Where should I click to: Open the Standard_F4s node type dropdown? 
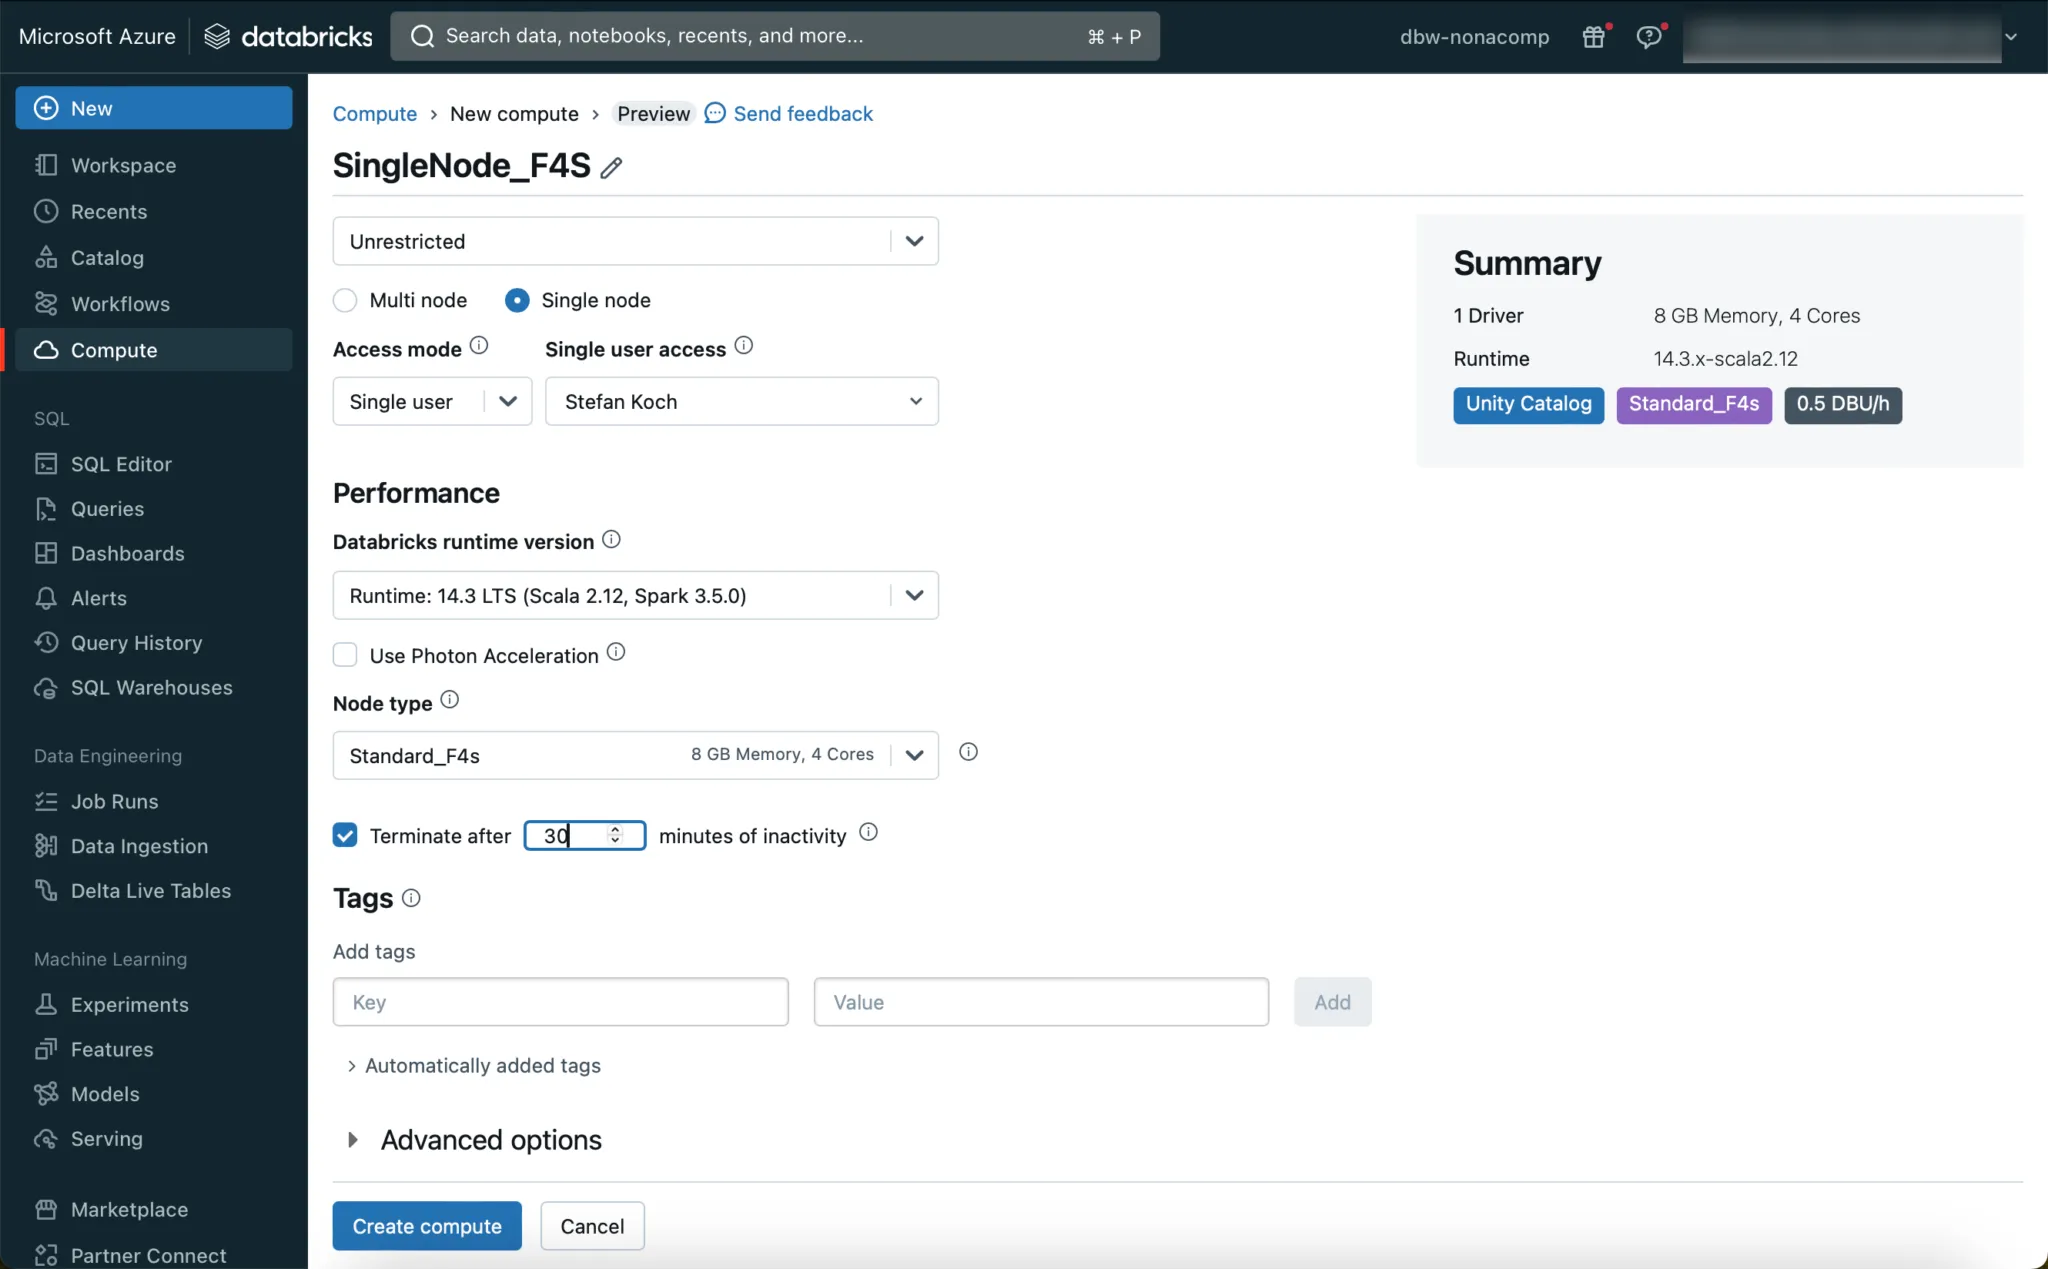[x=635, y=755]
